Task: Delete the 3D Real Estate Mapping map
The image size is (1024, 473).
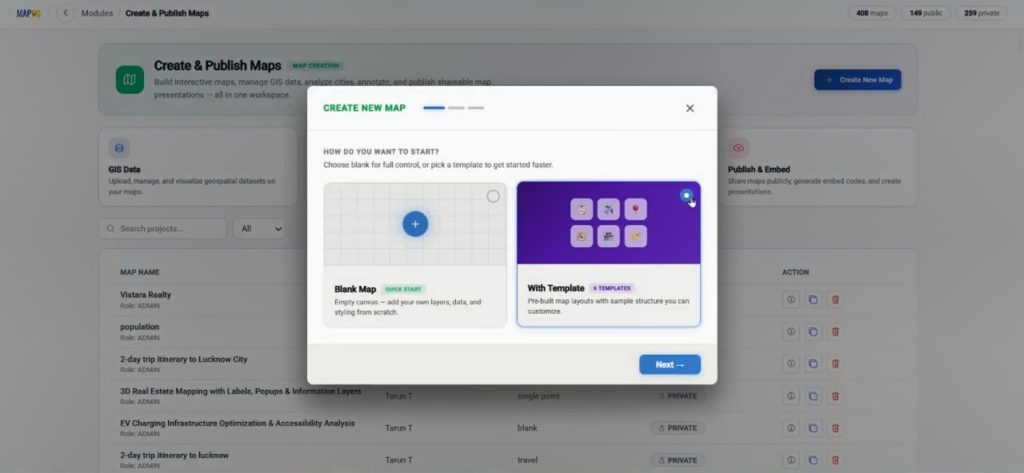Action: click(835, 396)
